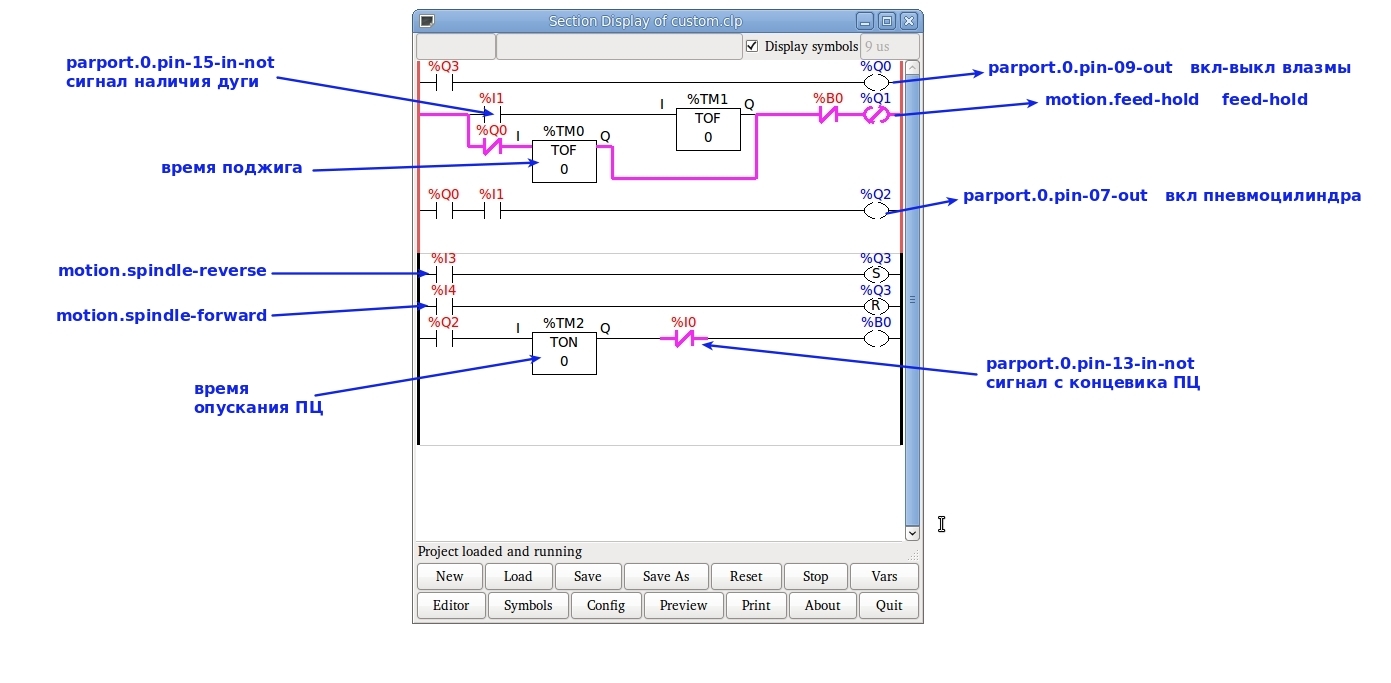
Task: Save the ladder project
Action: click(x=588, y=576)
